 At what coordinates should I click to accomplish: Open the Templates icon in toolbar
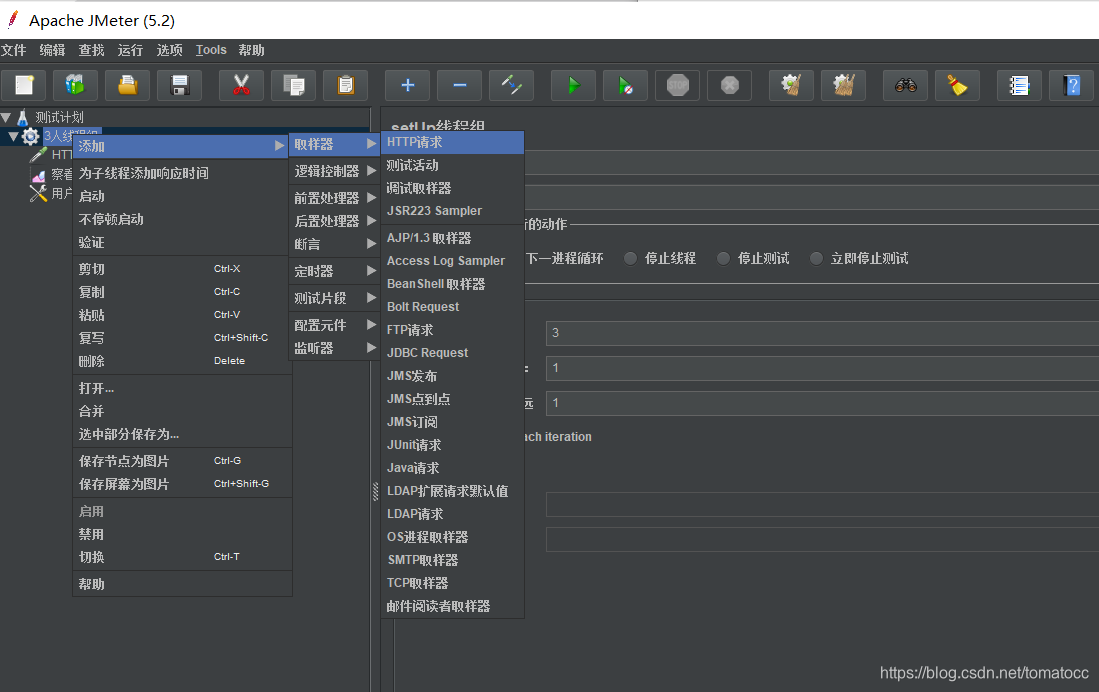[x=76, y=86]
